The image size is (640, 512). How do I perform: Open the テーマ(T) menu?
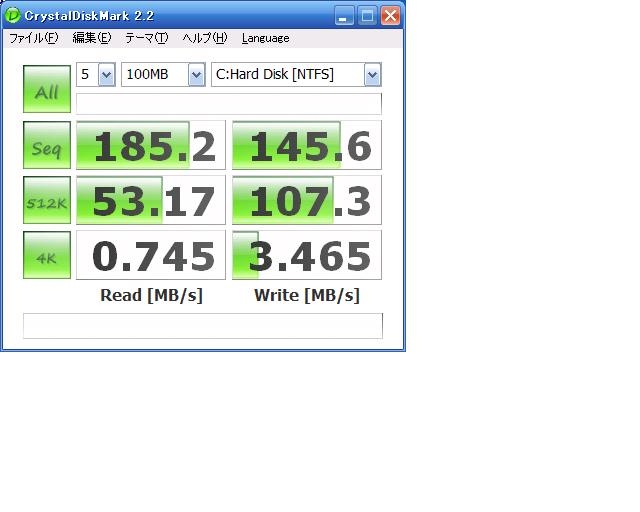[147, 38]
